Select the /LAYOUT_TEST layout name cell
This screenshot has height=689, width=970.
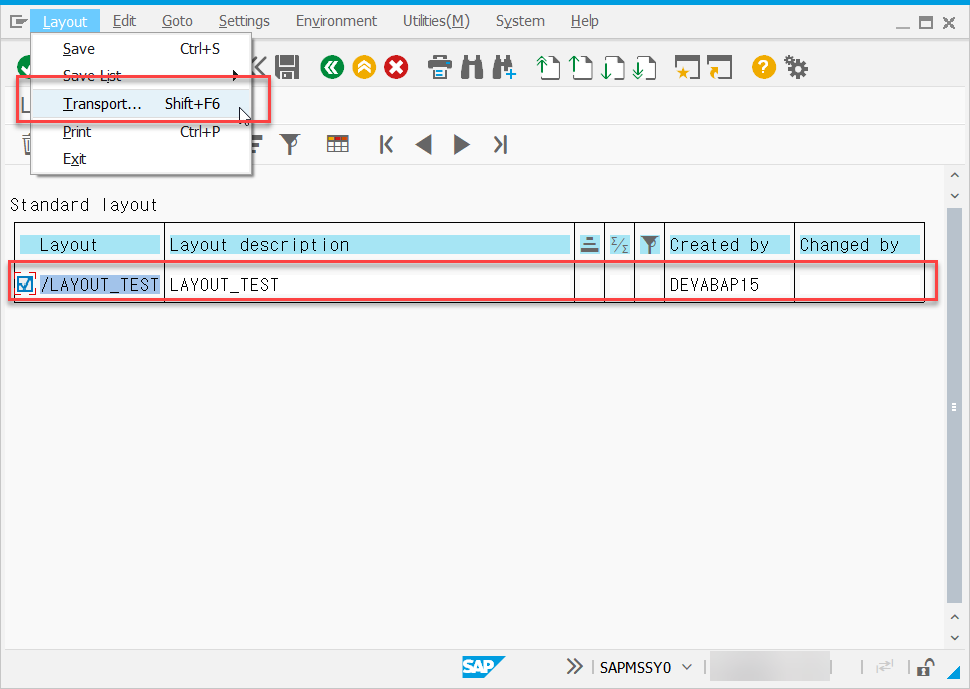[100, 285]
